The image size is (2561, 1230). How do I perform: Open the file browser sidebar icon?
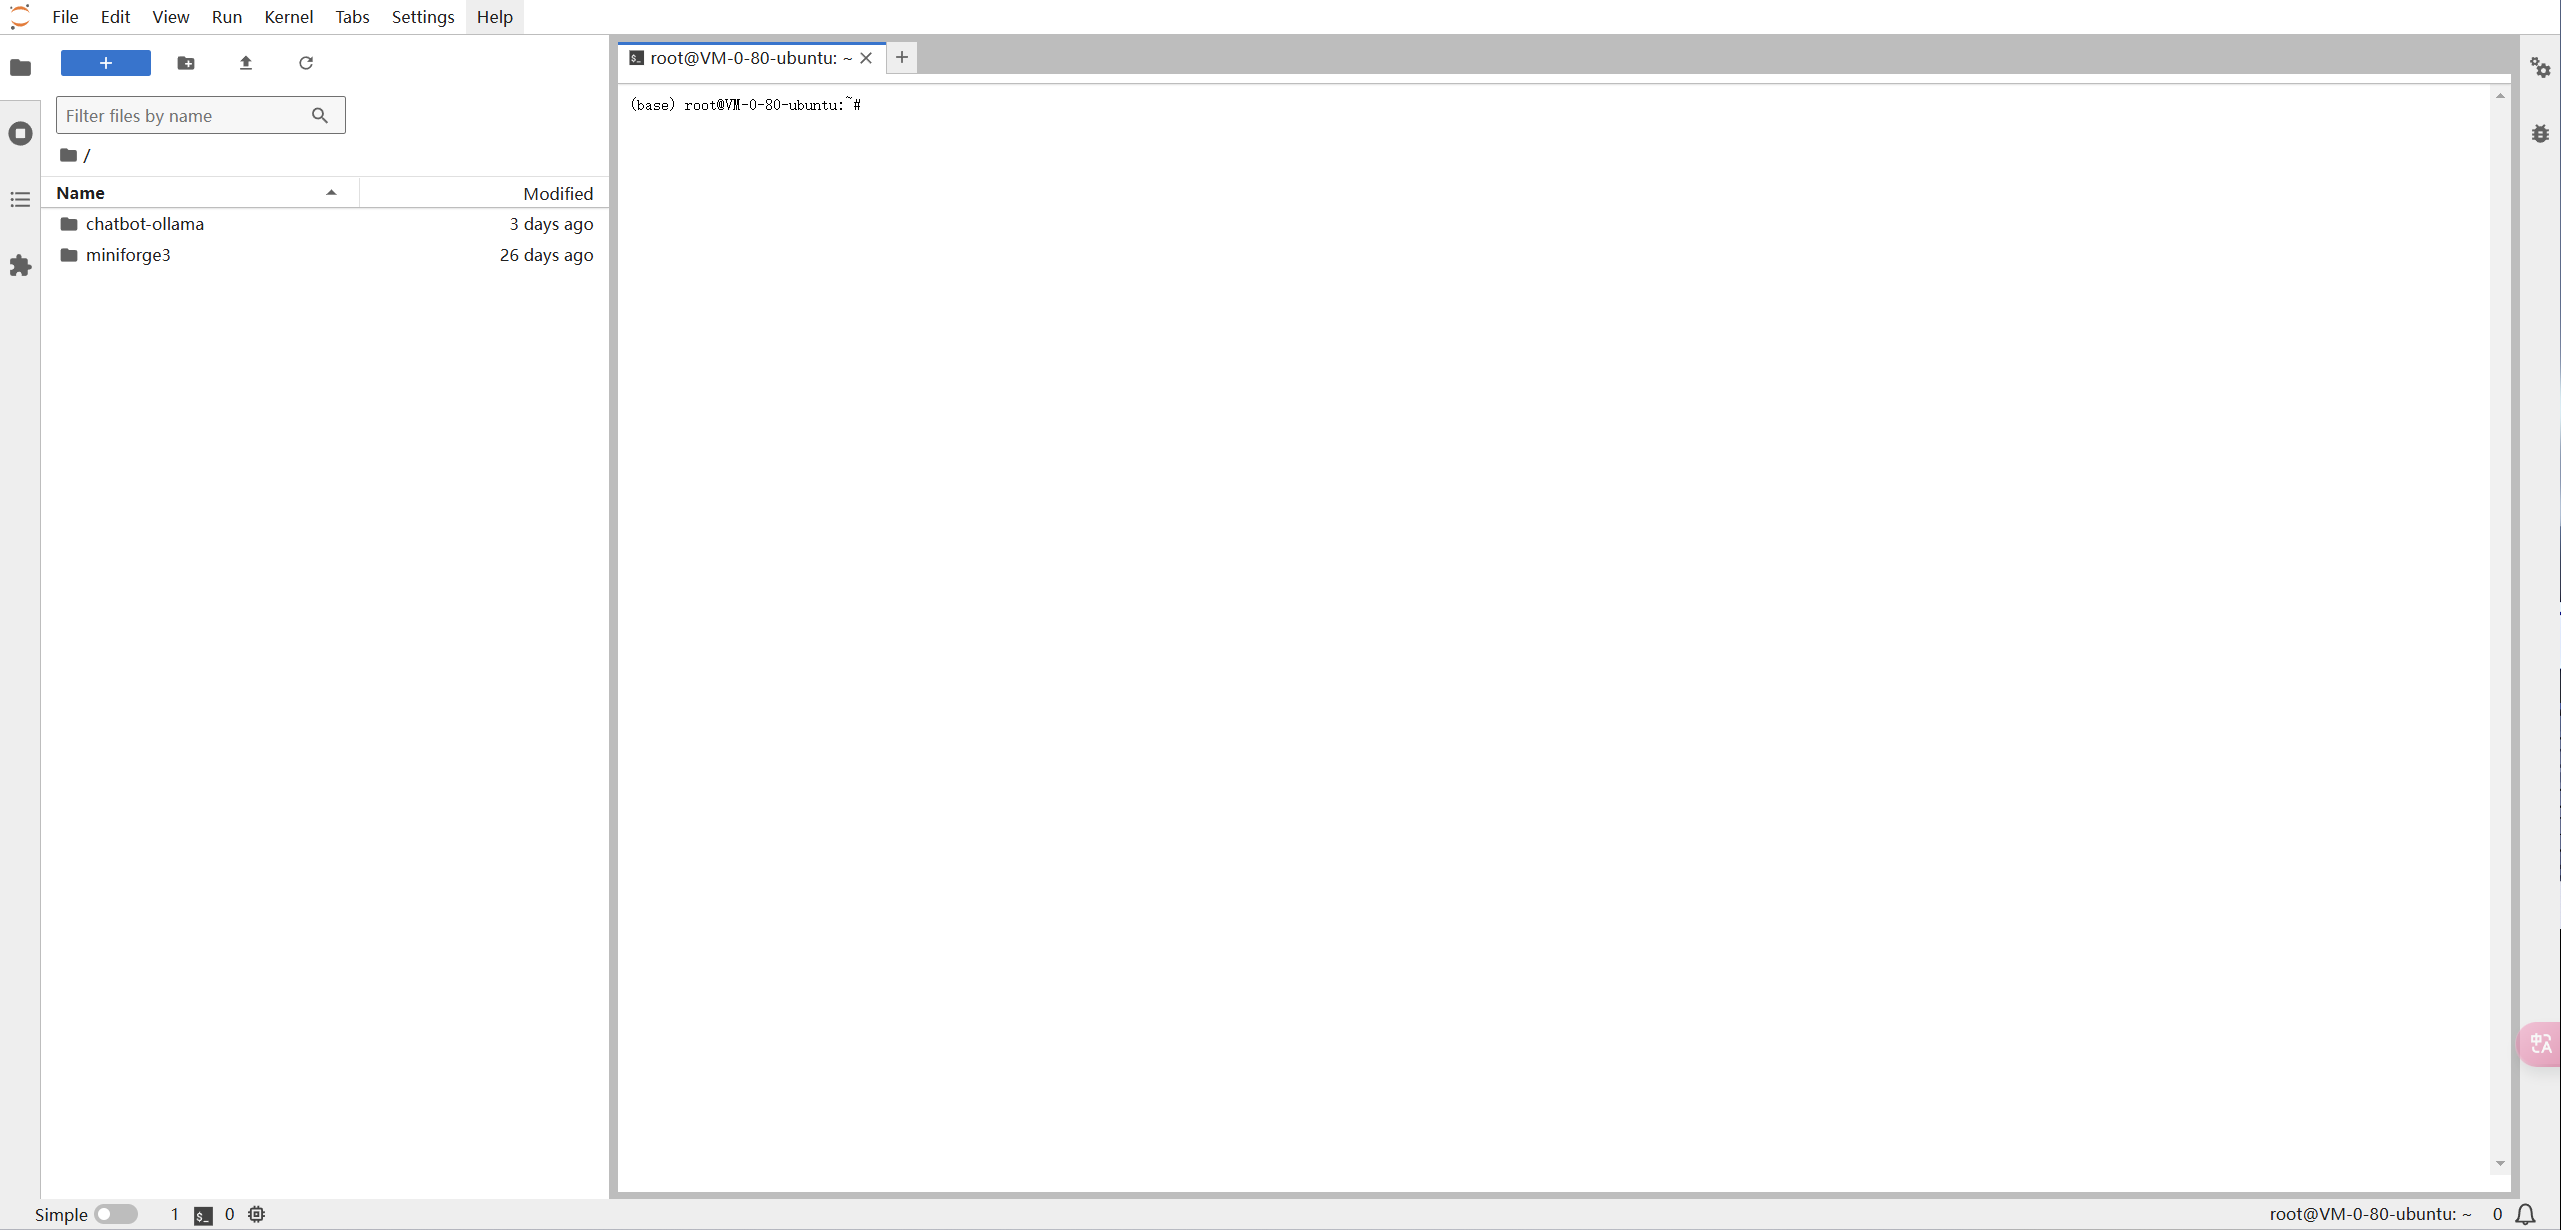click(x=20, y=67)
